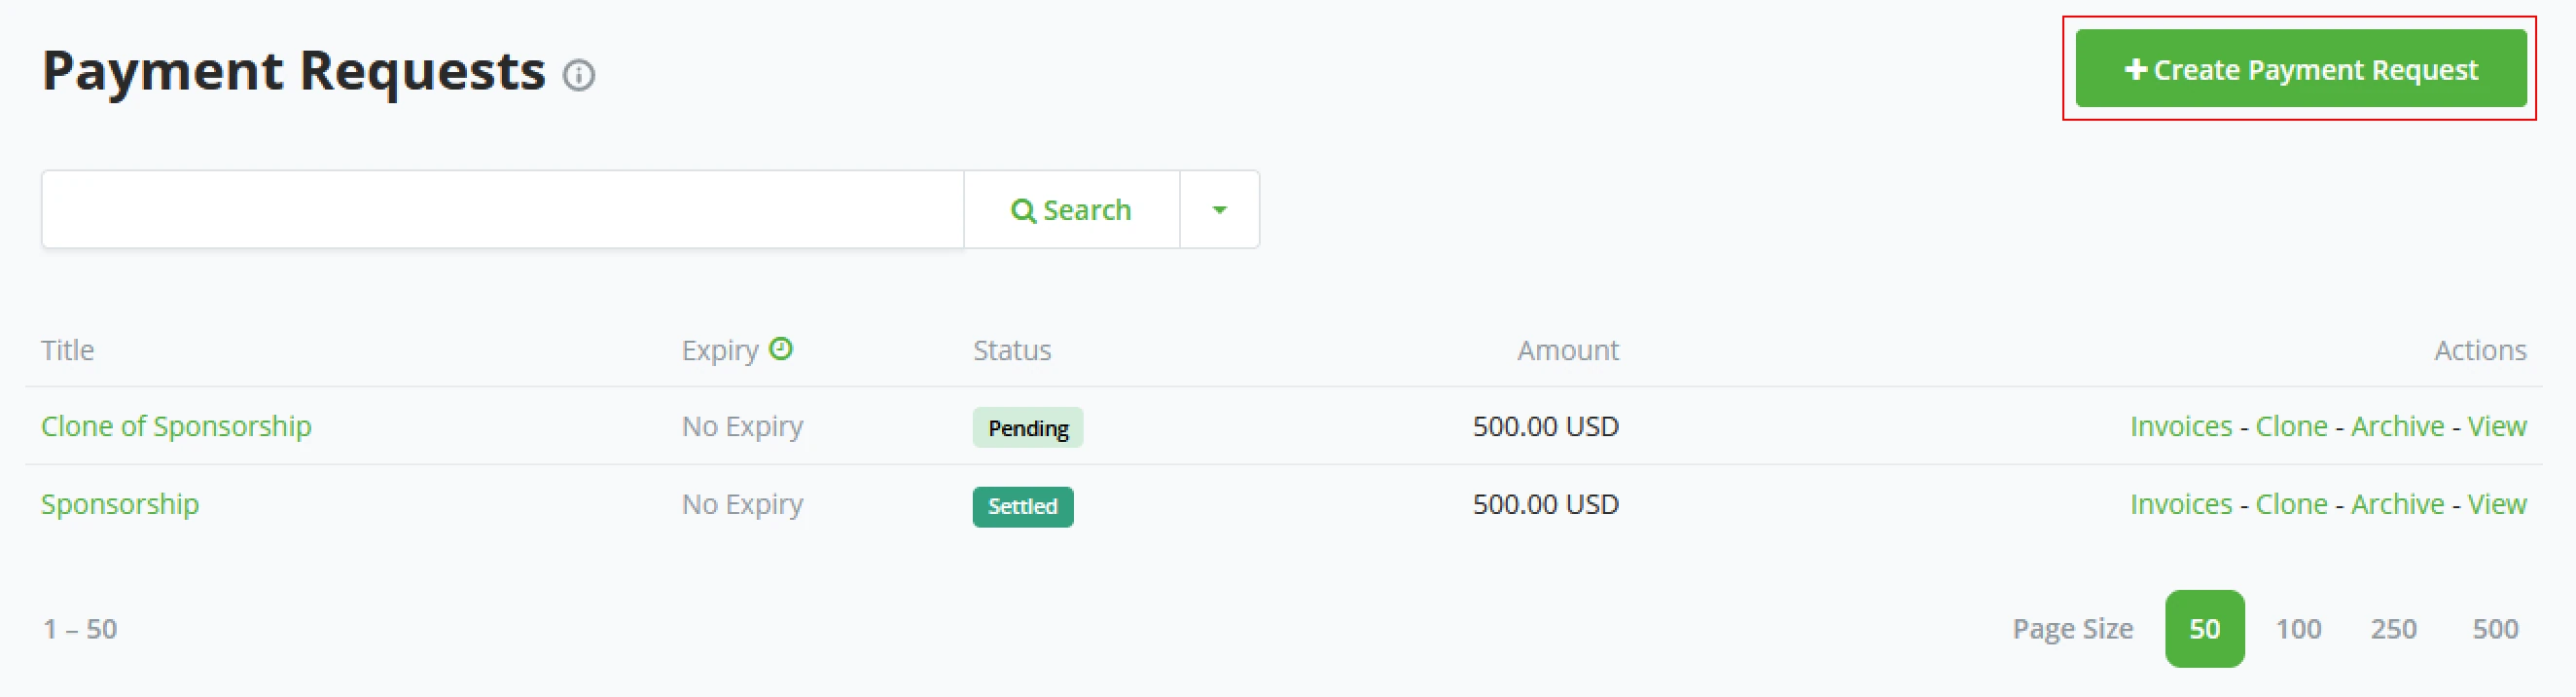Open the Clone of Sponsorship request
The width and height of the screenshot is (2576, 697).
pos(176,426)
